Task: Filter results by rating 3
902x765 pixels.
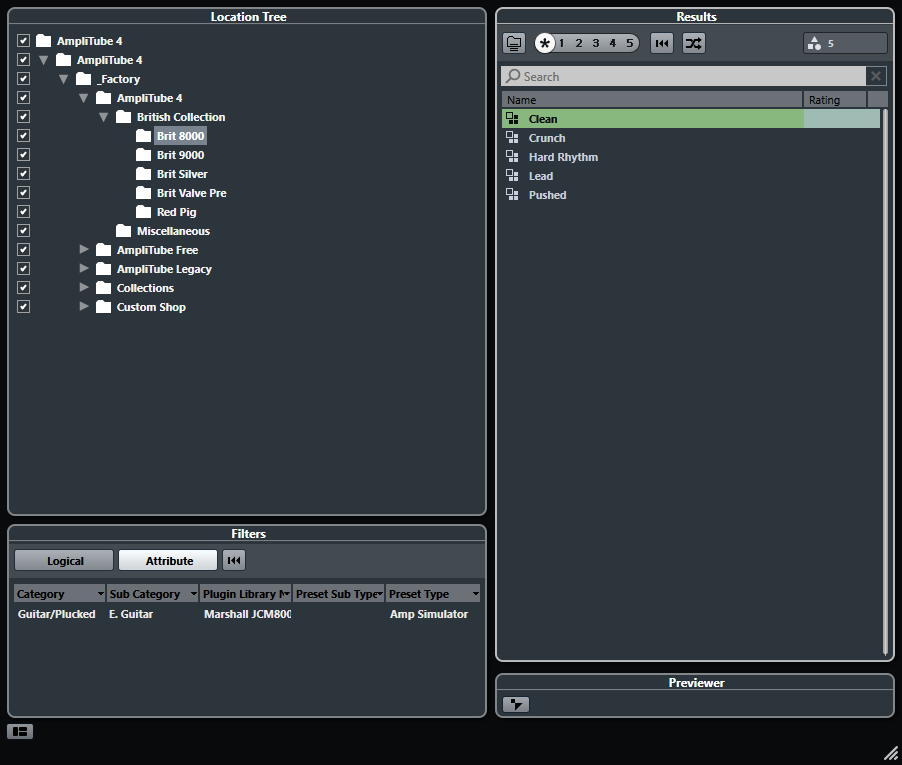Action: pos(596,43)
